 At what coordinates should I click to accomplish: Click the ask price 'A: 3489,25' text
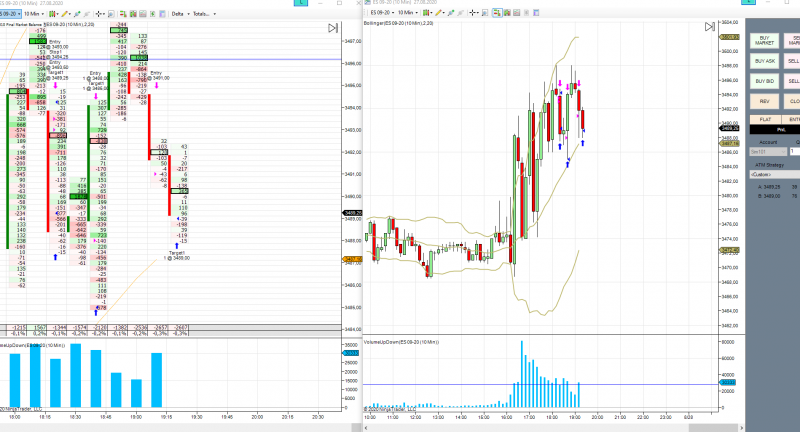tap(769, 187)
